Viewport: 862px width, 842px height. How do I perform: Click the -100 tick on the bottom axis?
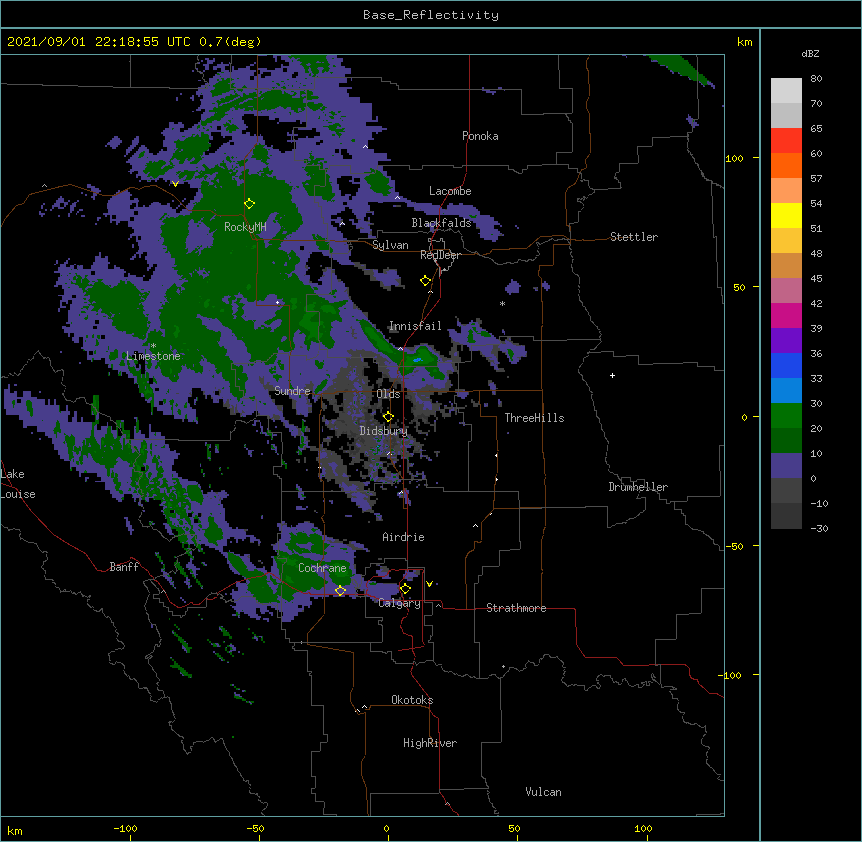[125, 828]
